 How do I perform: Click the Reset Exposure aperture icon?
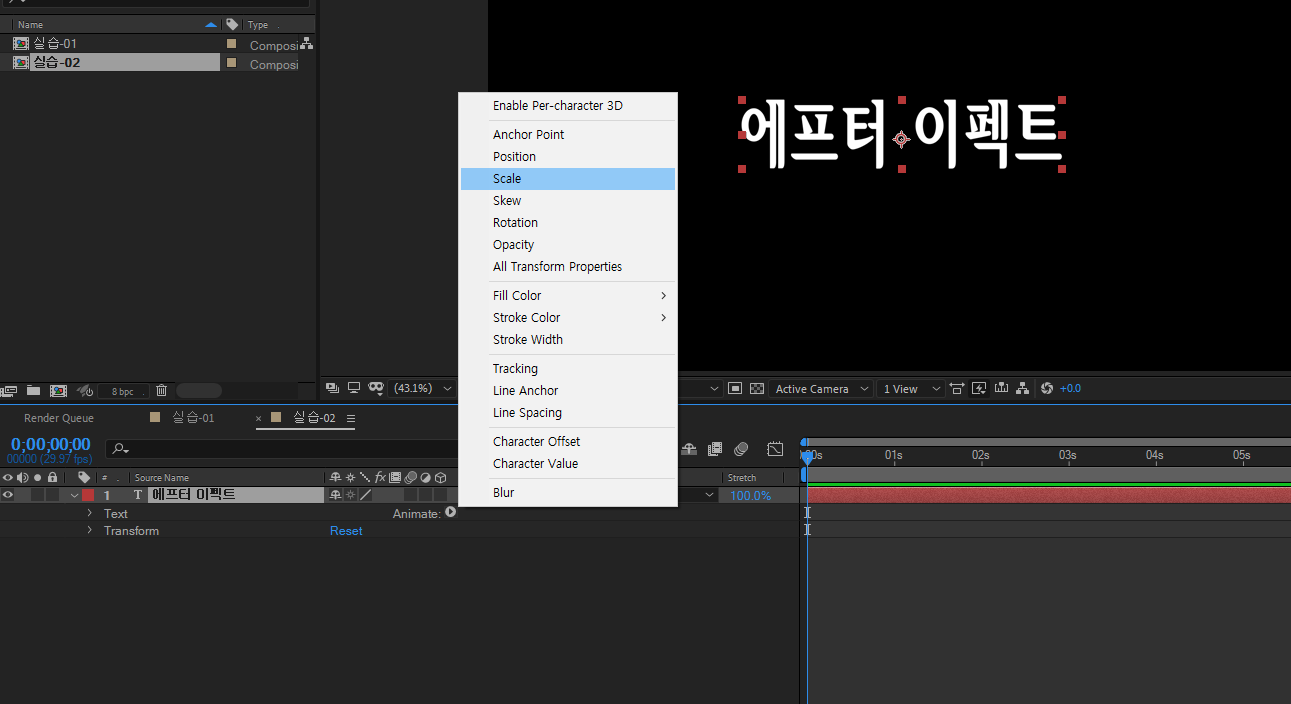point(1047,388)
